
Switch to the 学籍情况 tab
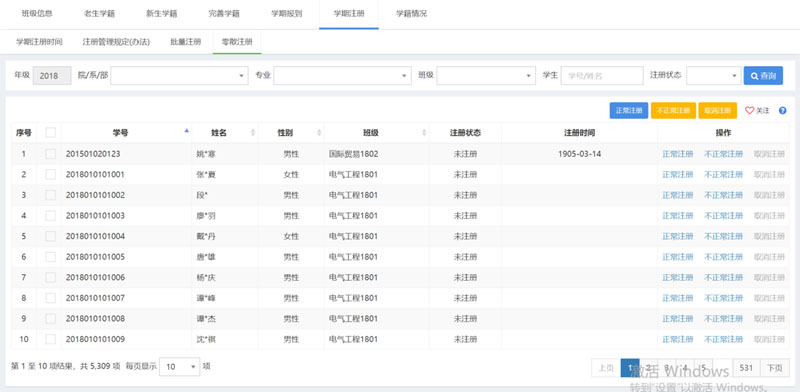[411, 14]
